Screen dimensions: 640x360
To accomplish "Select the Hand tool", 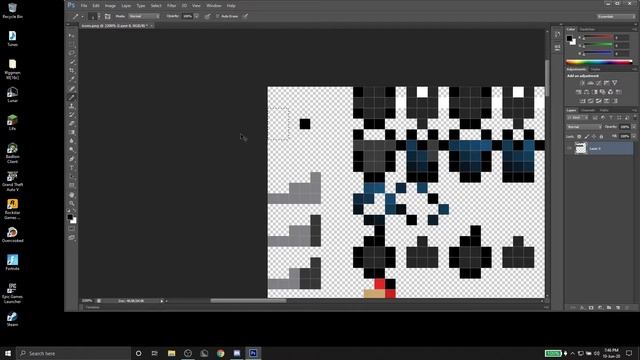I will click(x=72, y=195).
